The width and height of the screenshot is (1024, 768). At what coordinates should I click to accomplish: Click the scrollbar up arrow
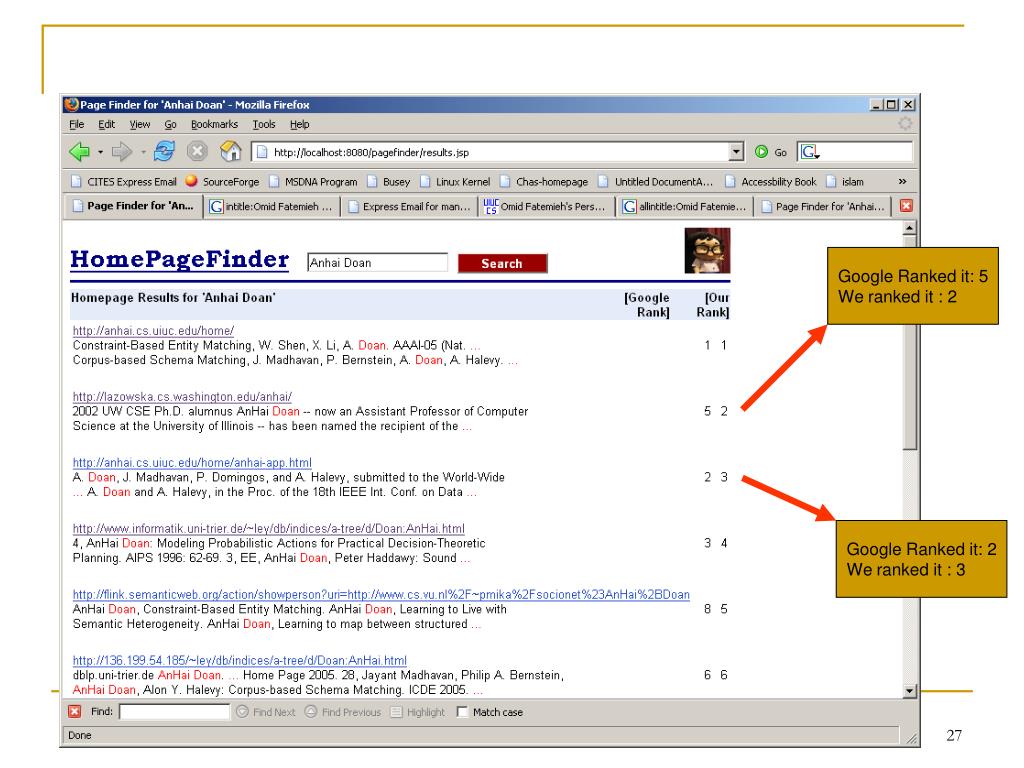point(910,228)
